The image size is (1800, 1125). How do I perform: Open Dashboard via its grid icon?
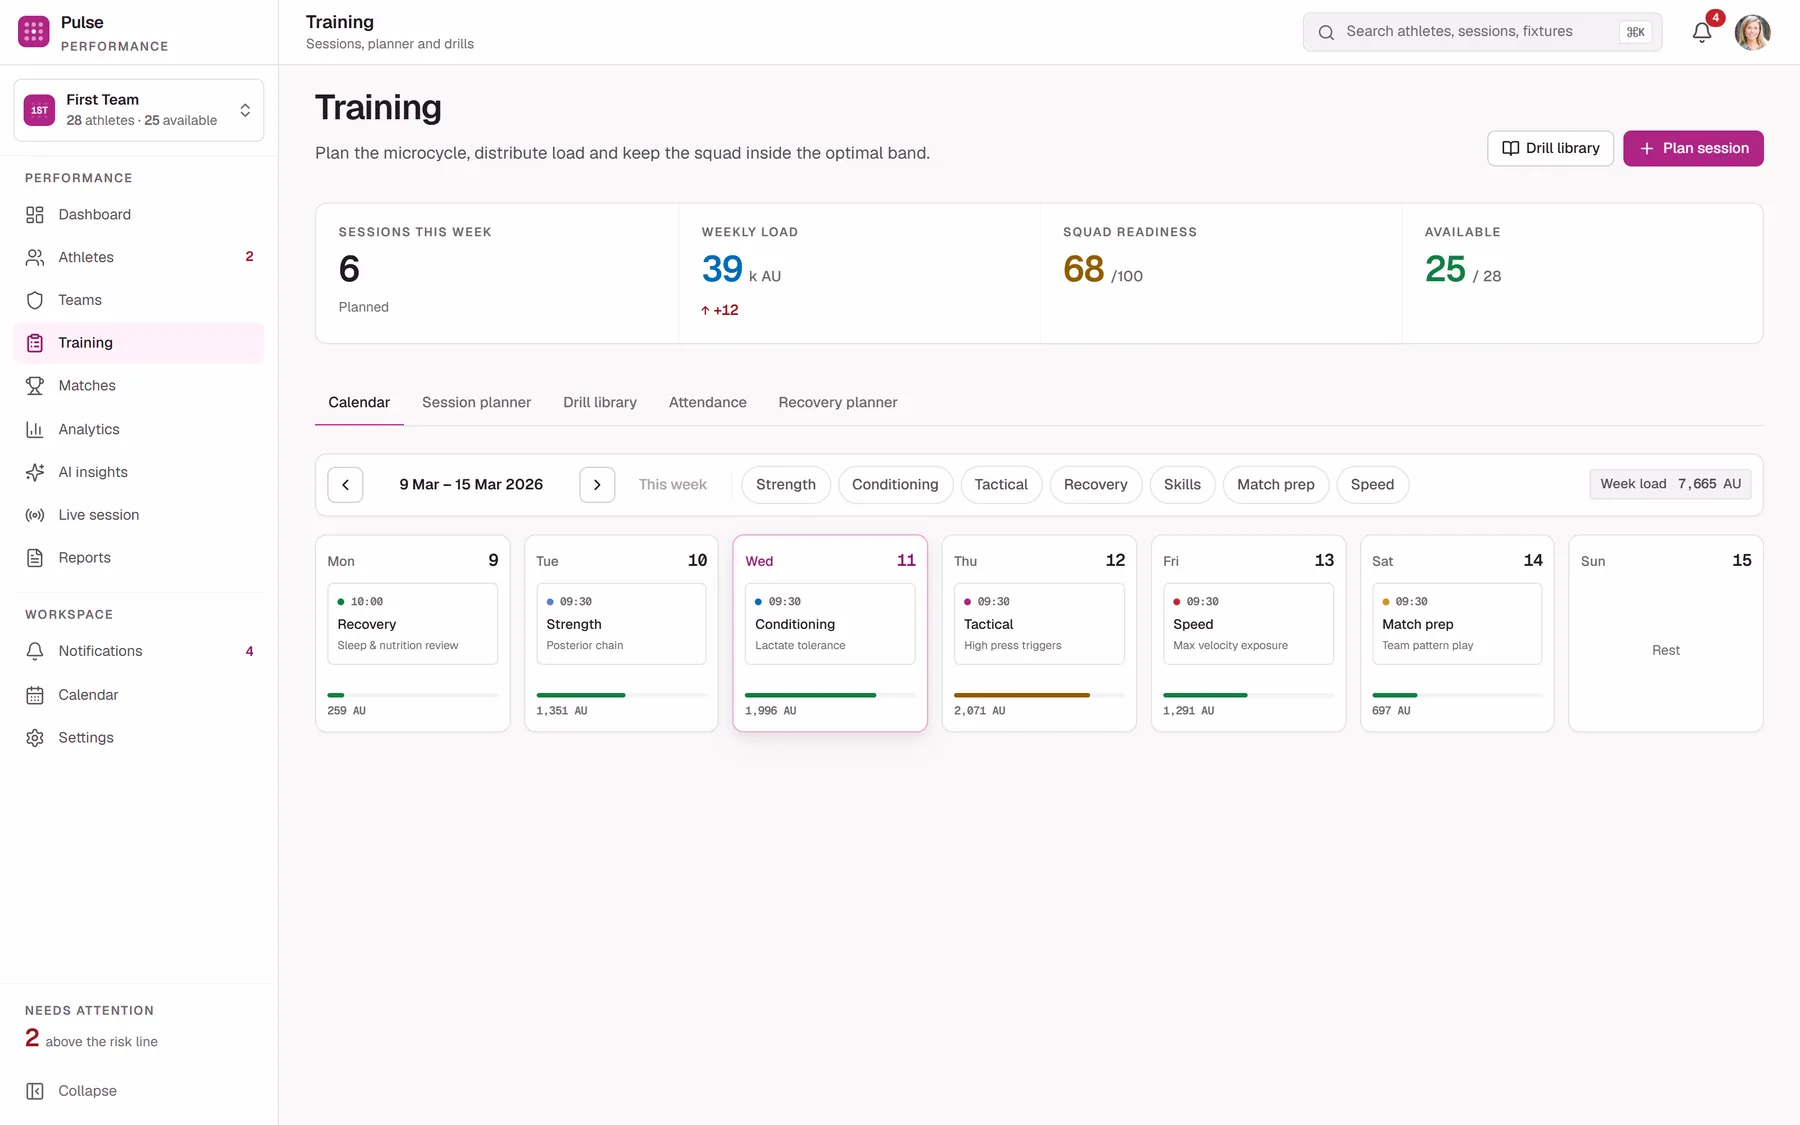35,215
